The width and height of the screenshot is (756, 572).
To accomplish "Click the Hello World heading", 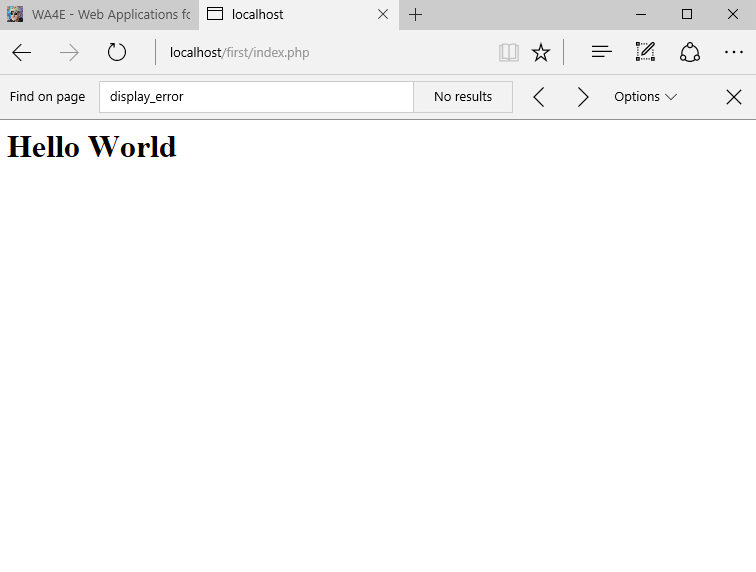I will 92,147.
